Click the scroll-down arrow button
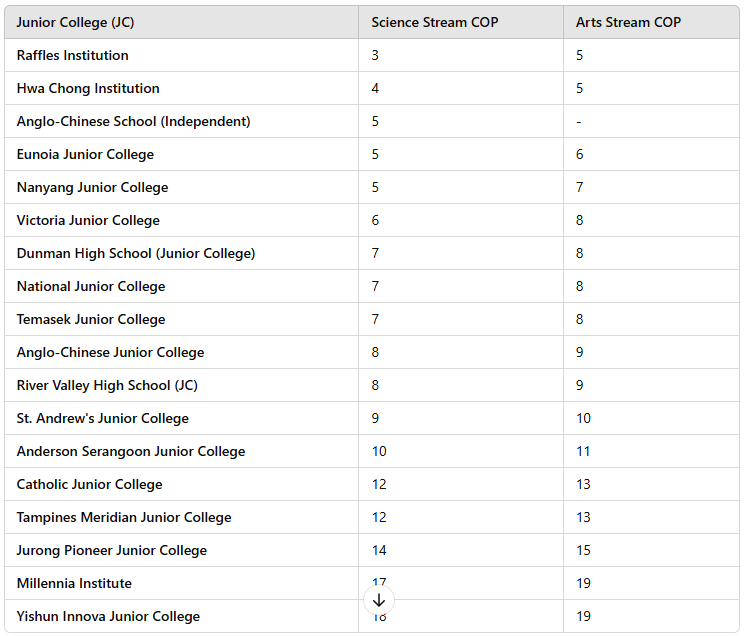746x636 pixels. (x=379, y=600)
